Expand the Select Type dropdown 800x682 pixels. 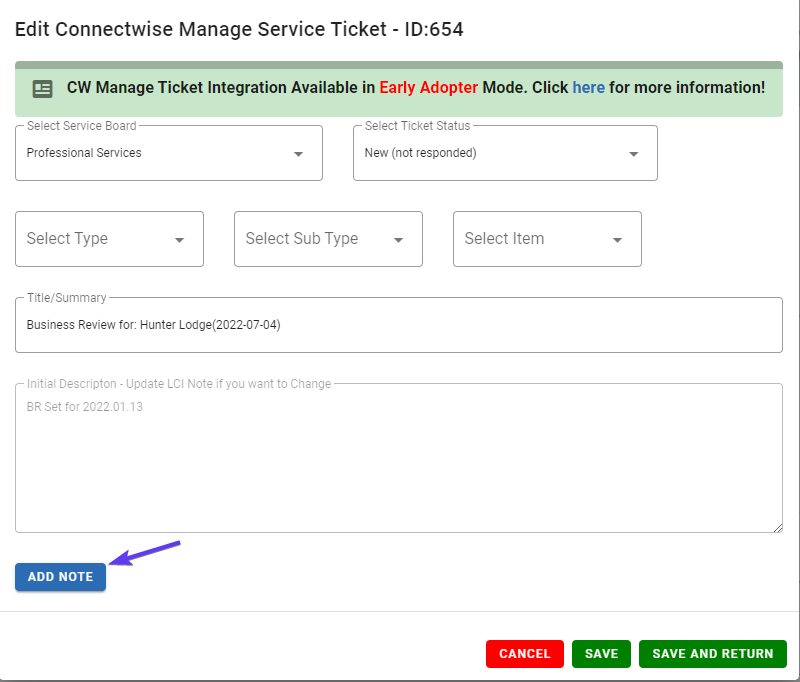click(x=109, y=239)
